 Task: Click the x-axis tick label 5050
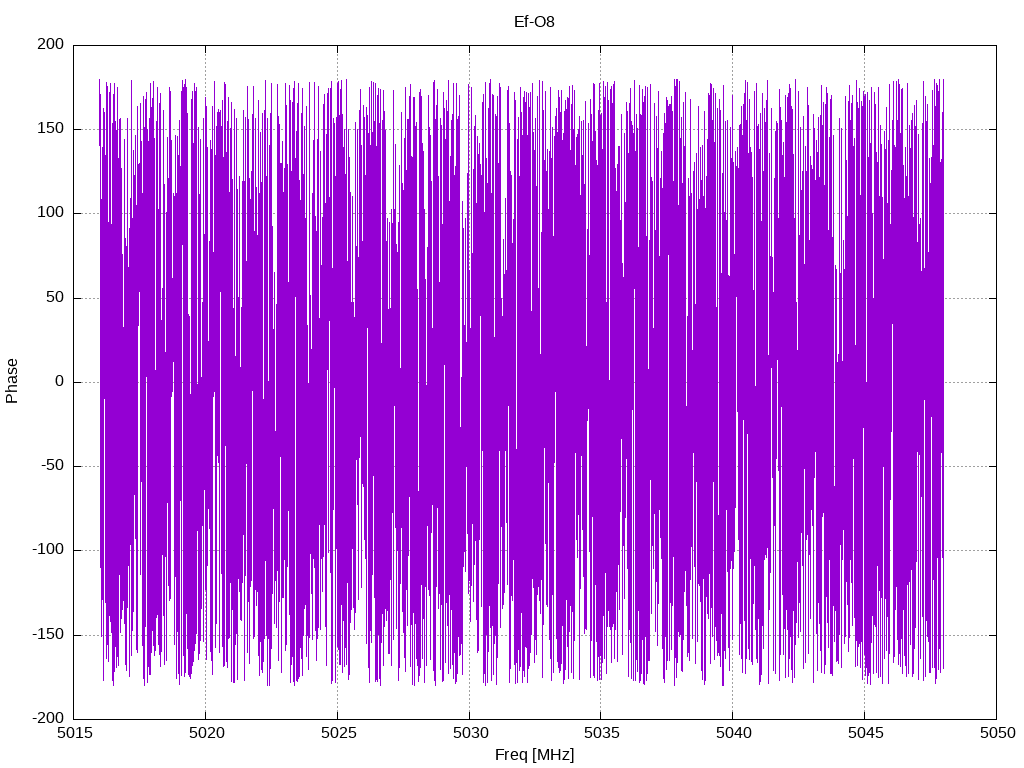click(997, 733)
